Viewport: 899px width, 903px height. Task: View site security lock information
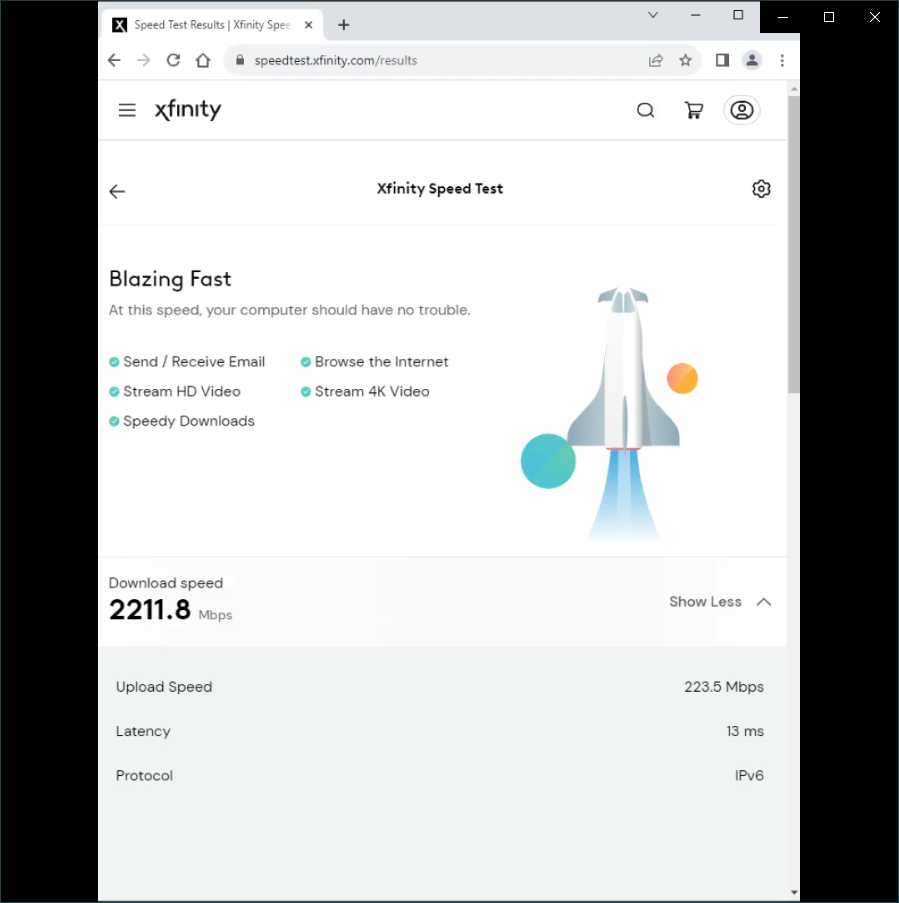240,60
